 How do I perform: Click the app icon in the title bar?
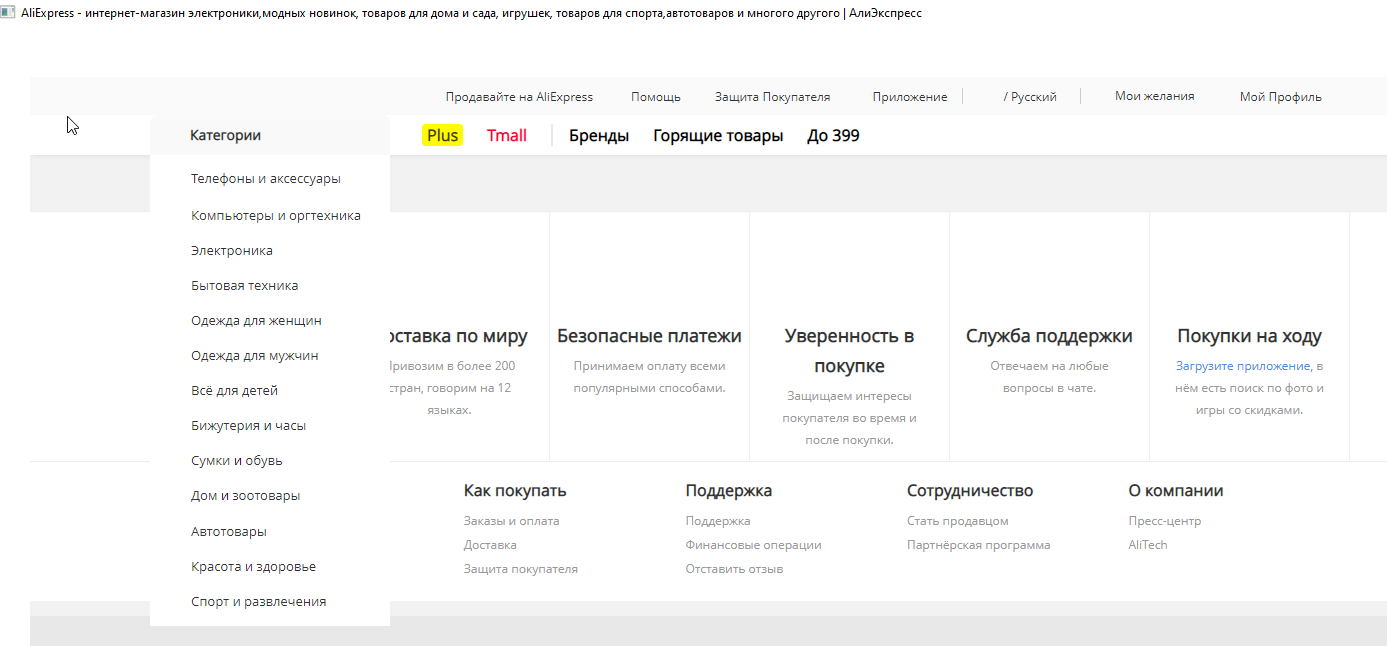[x=8, y=13]
